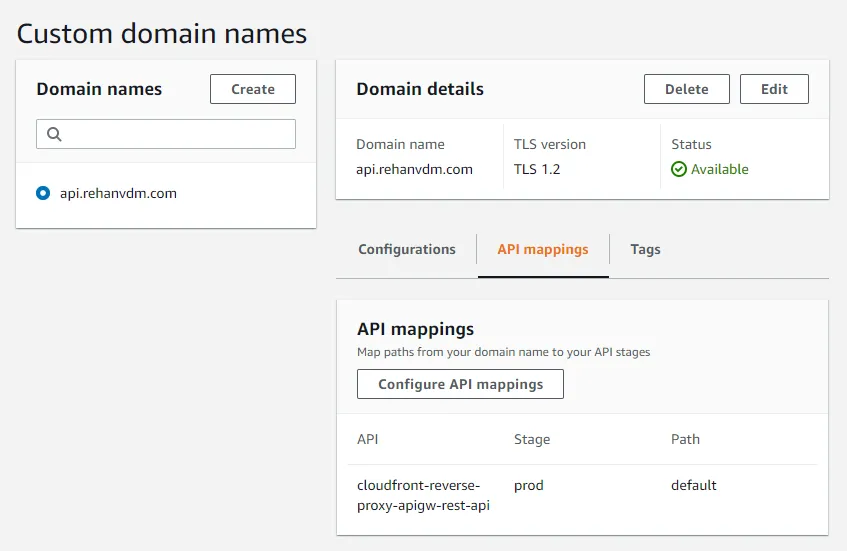Click the API column header
Screen dimensions: 847x551
[368, 439]
